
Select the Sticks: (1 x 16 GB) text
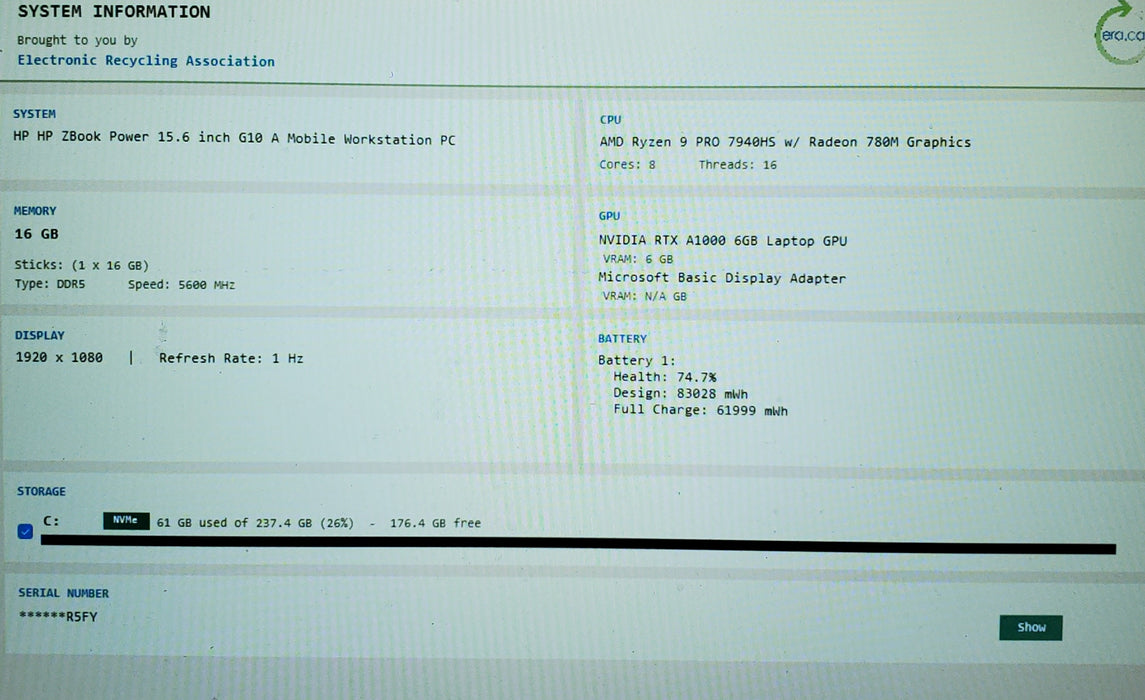(x=81, y=264)
